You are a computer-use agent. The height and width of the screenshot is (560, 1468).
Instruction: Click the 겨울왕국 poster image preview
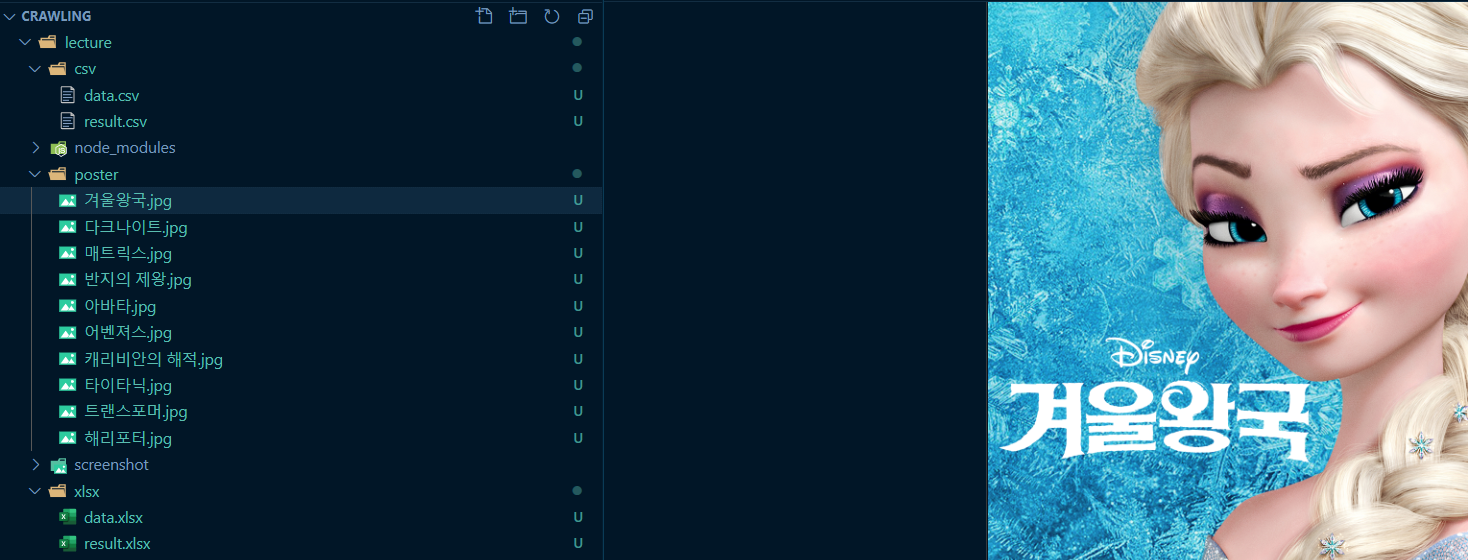[1228, 281]
